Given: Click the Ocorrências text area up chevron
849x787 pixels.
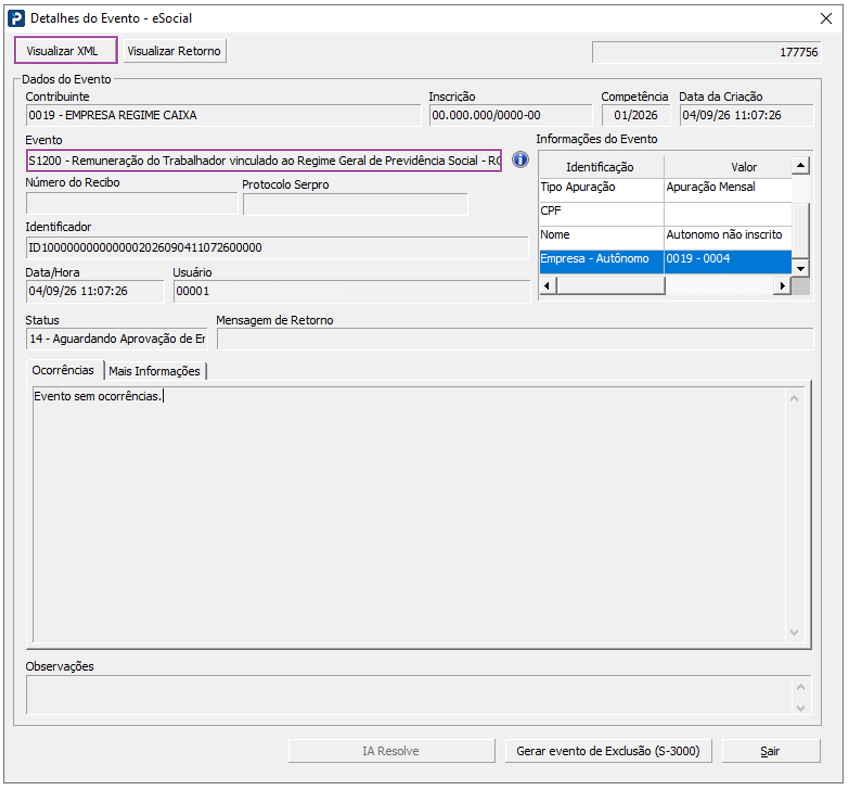Looking at the screenshot, I should click(x=794, y=399).
